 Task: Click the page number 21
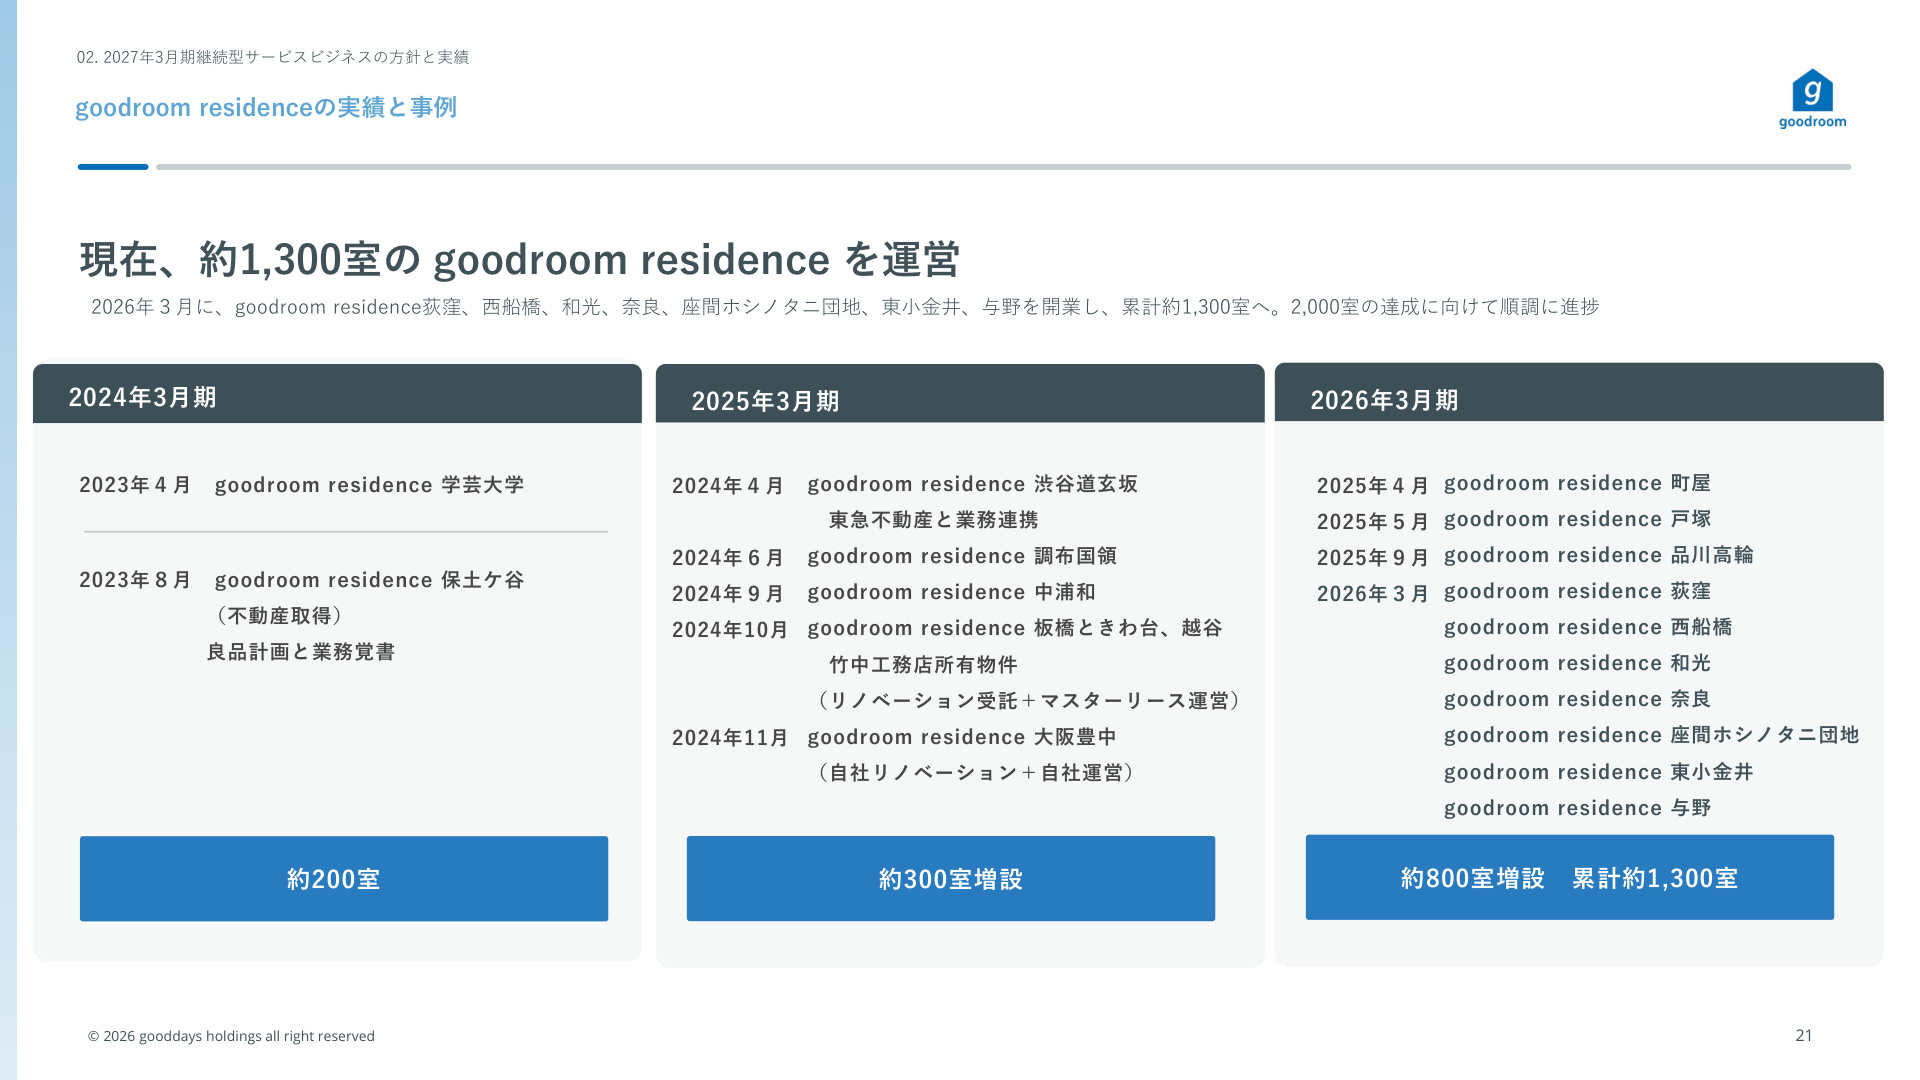[1804, 1036]
